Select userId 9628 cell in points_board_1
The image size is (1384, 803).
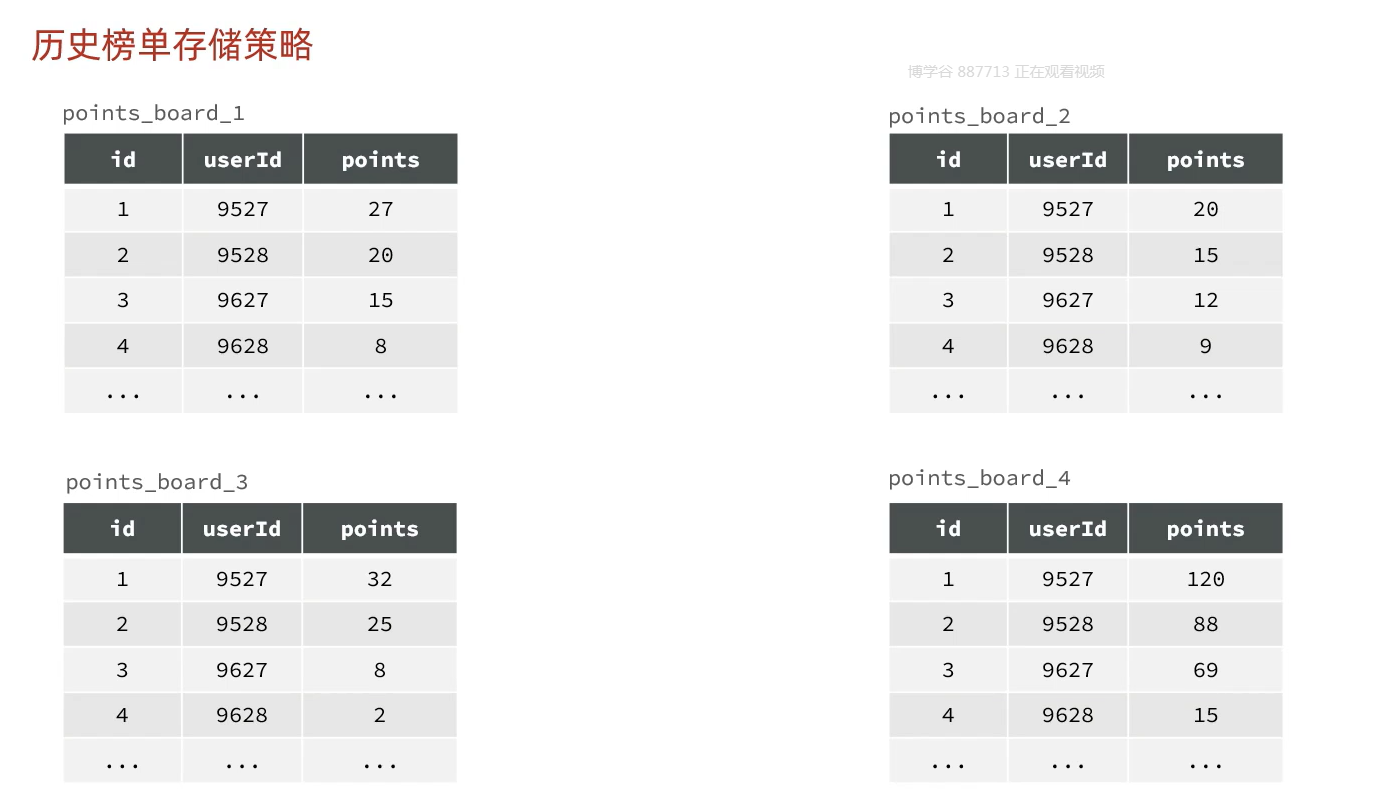pos(242,346)
